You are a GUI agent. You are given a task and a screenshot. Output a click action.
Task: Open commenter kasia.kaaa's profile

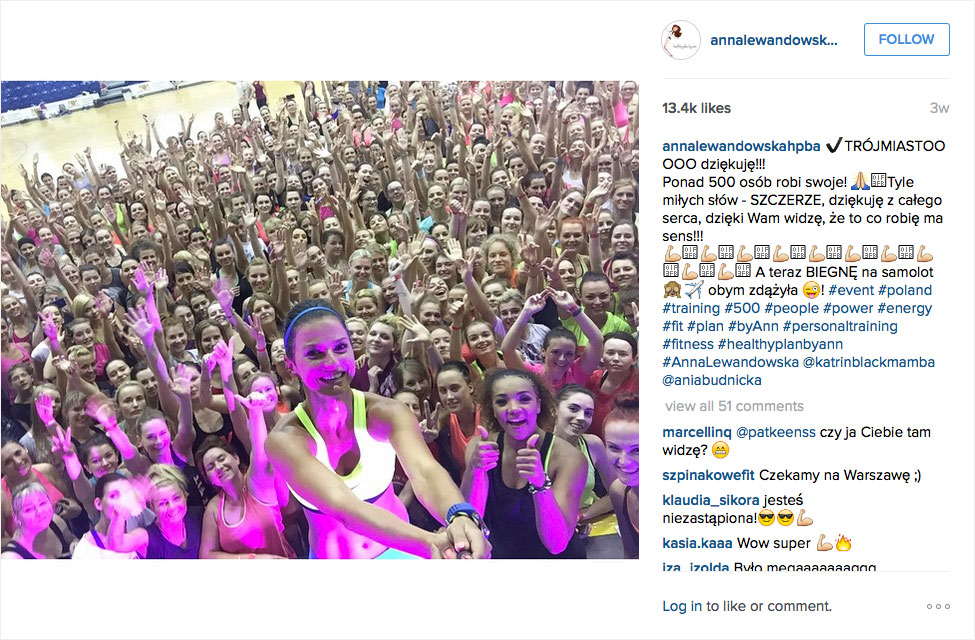point(697,544)
